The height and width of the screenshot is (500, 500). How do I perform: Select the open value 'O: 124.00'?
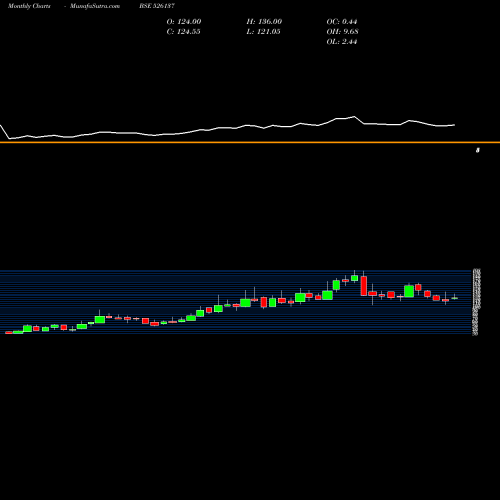pyautogui.click(x=184, y=22)
